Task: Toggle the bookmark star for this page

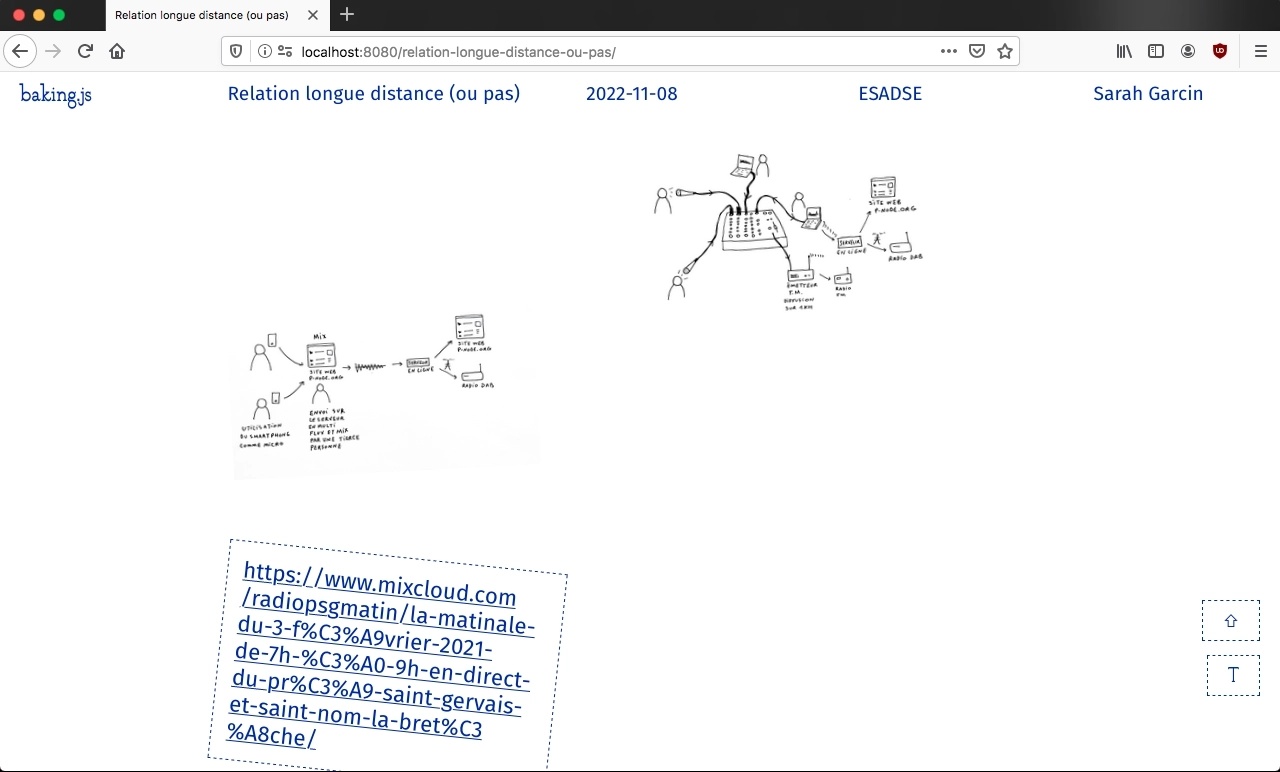Action: (1005, 51)
